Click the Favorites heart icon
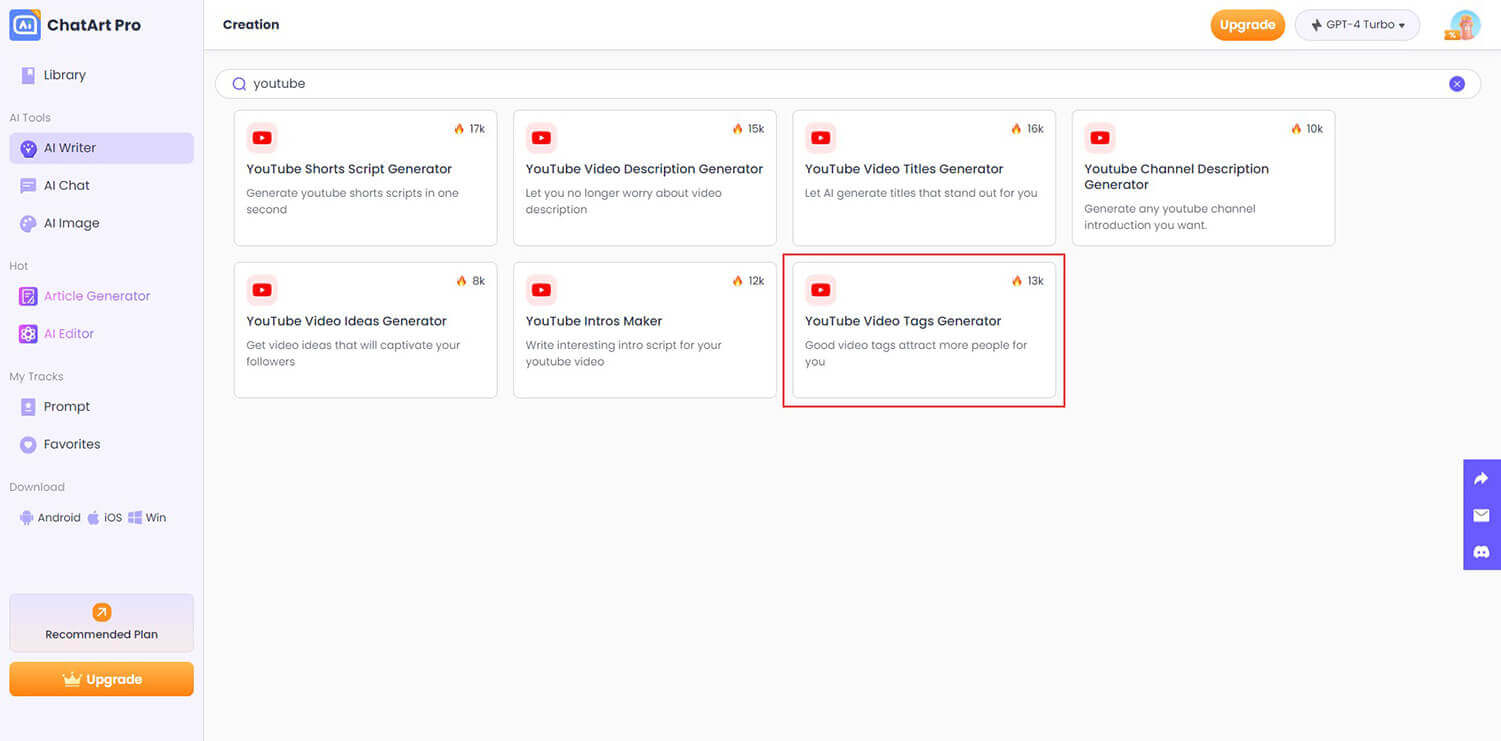 point(28,445)
